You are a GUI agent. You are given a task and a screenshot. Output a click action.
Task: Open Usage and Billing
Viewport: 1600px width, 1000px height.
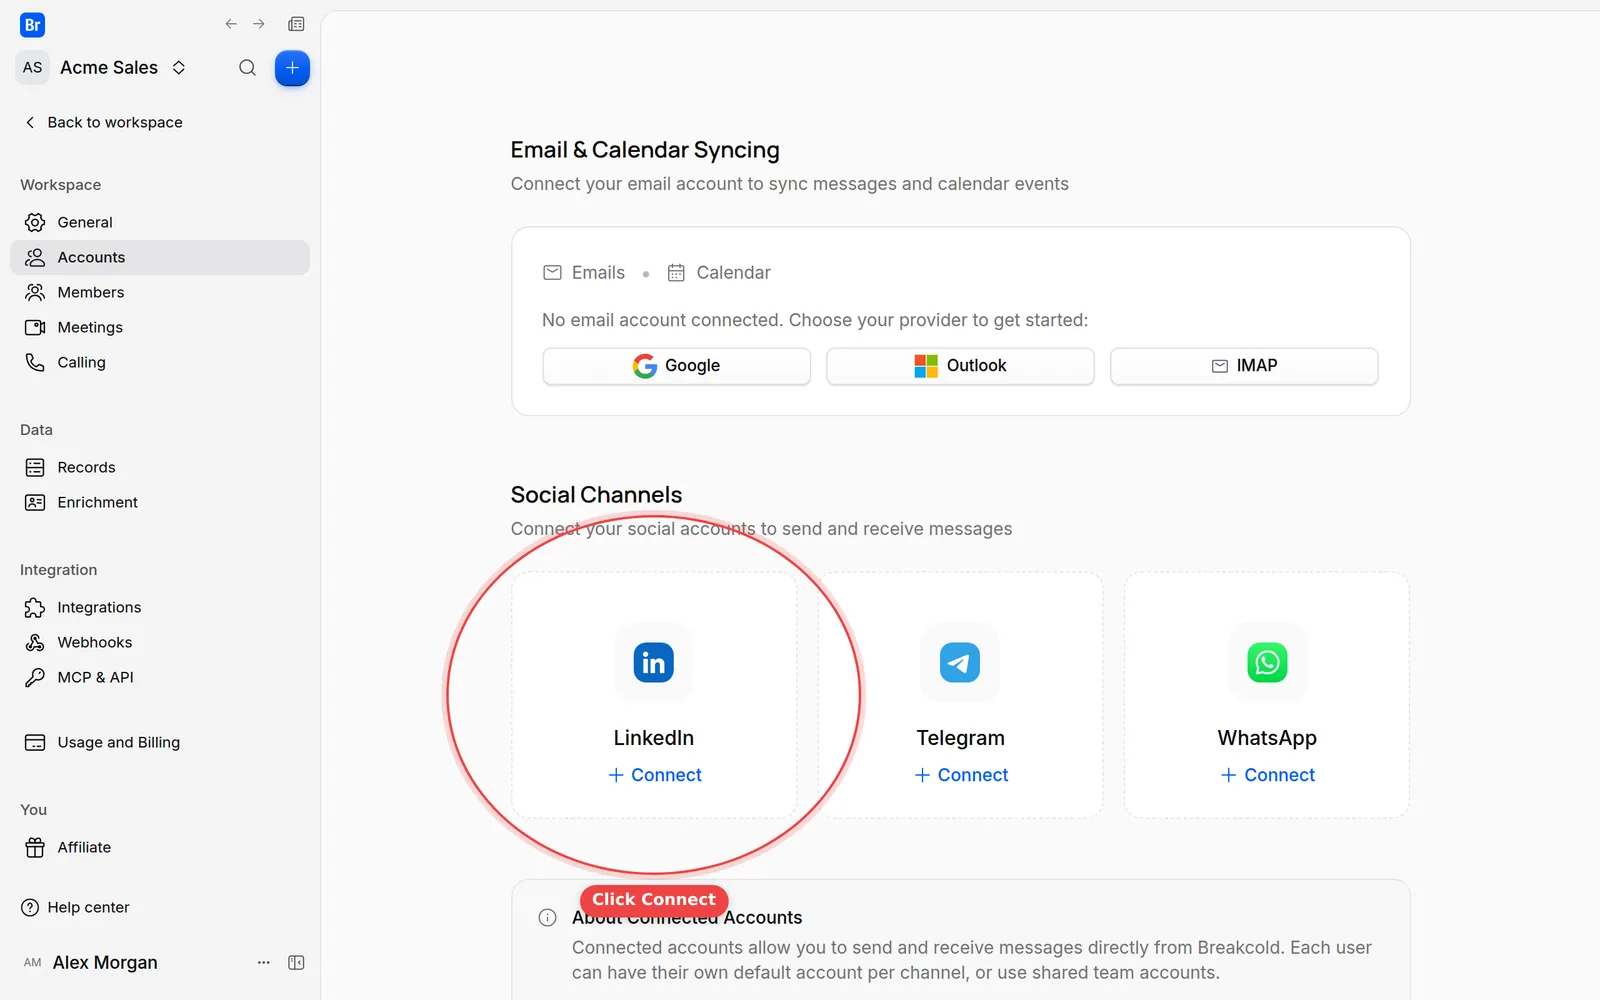click(160, 742)
